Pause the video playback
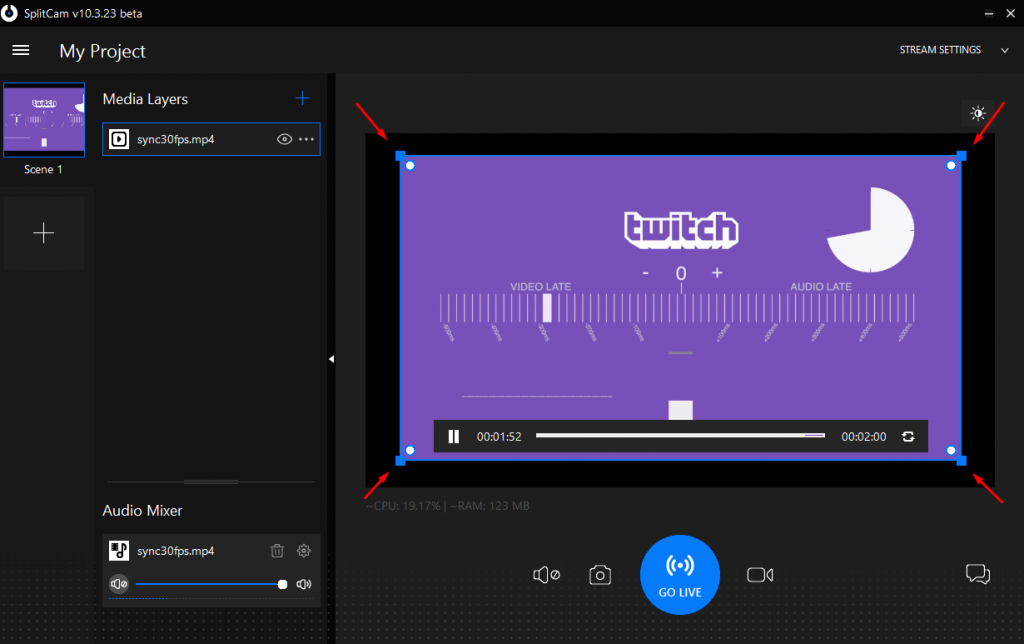Viewport: 1024px width, 644px height. (454, 436)
